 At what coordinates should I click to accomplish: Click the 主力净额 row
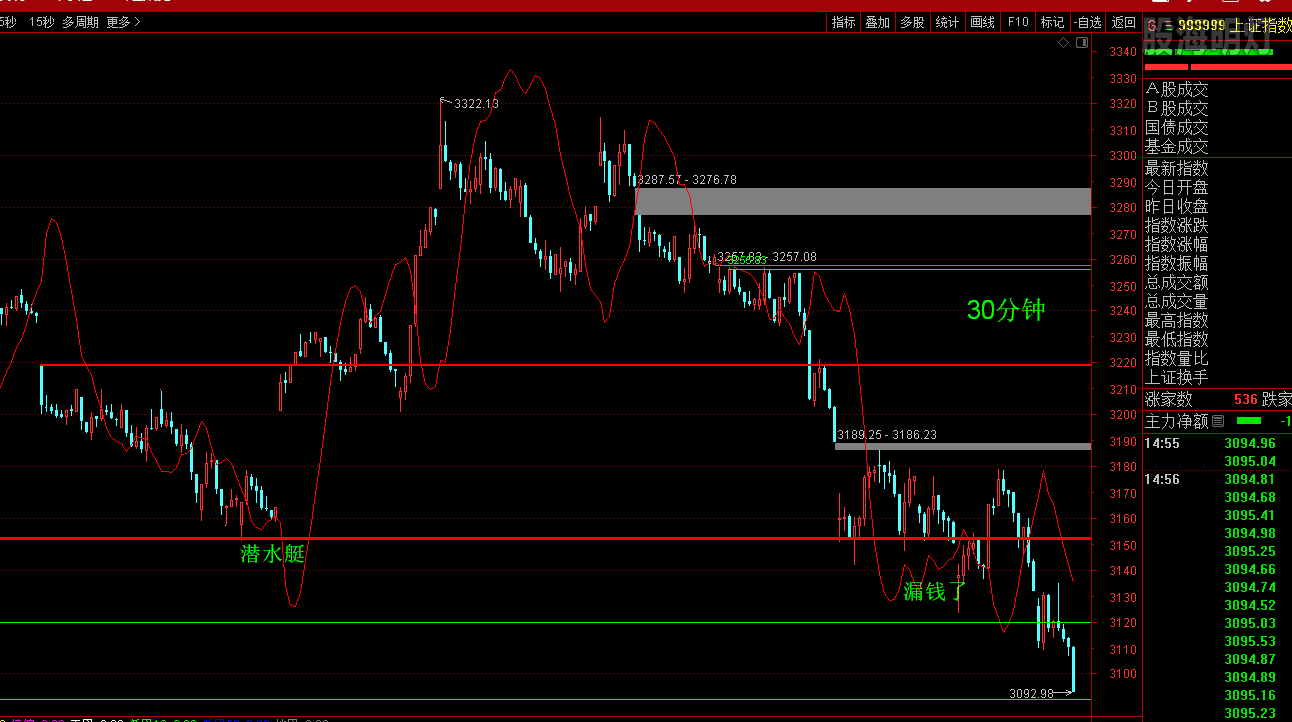point(1218,421)
